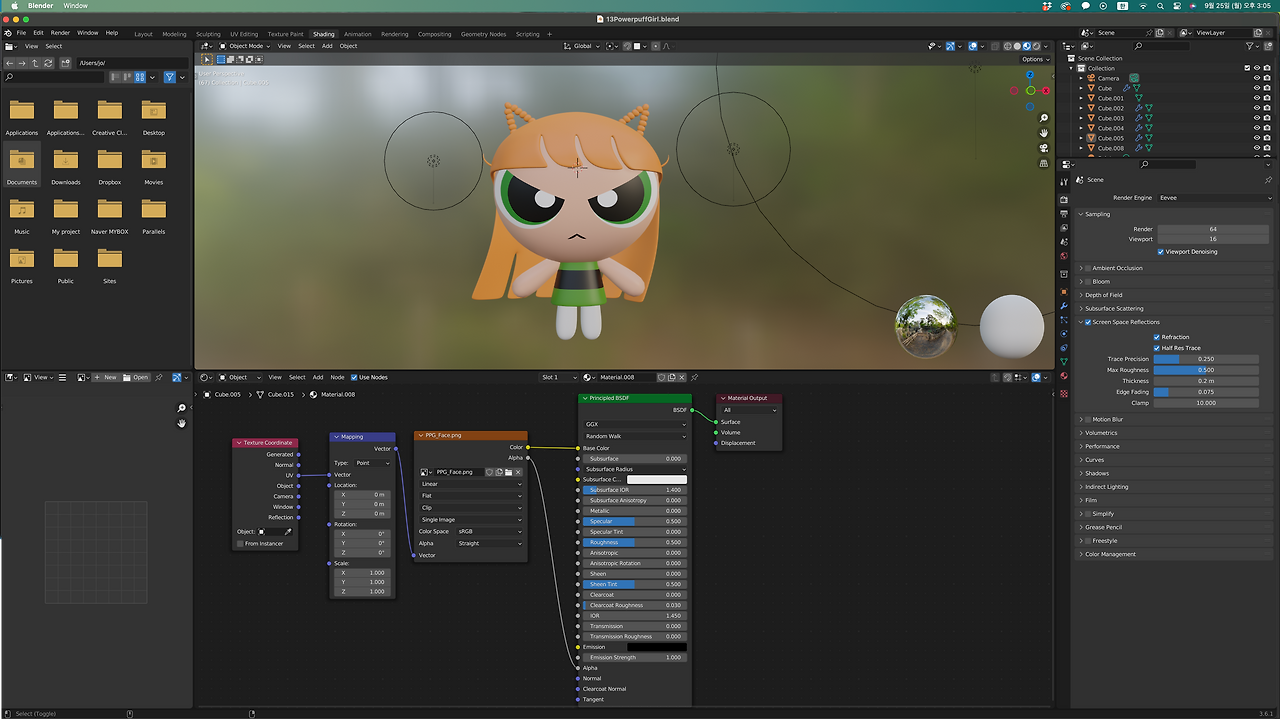Switch to the Geometry Nodes workspace tab
Viewport: 1280px width, 719px height.
(483, 34)
